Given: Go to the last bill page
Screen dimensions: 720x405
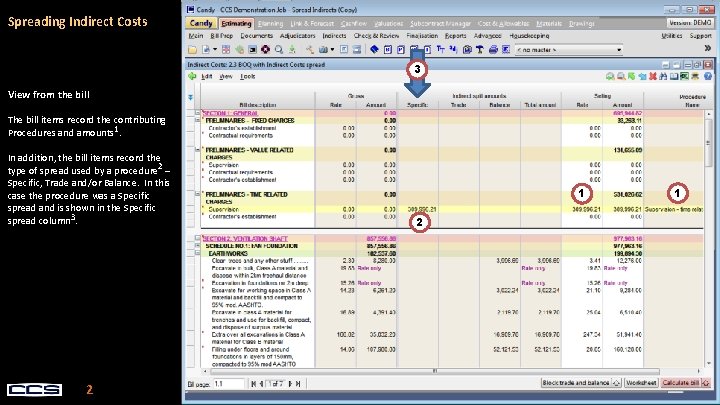Looking at the screenshot, I should pyautogui.click(x=298, y=384).
